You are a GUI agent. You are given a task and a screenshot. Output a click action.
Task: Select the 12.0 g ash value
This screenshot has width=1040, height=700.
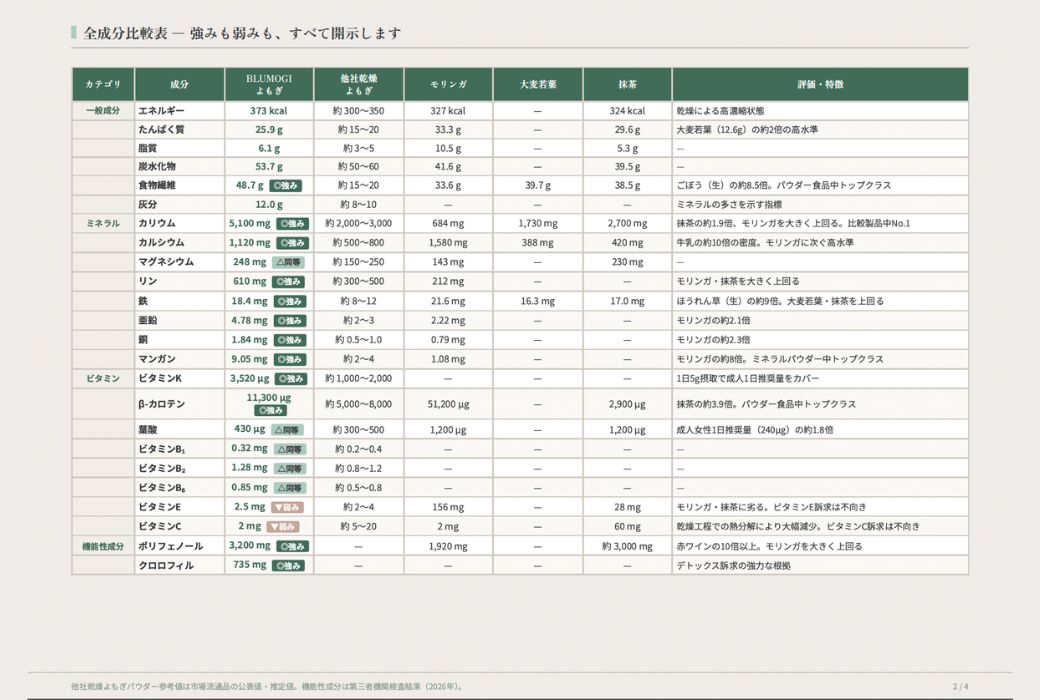[x=269, y=204]
